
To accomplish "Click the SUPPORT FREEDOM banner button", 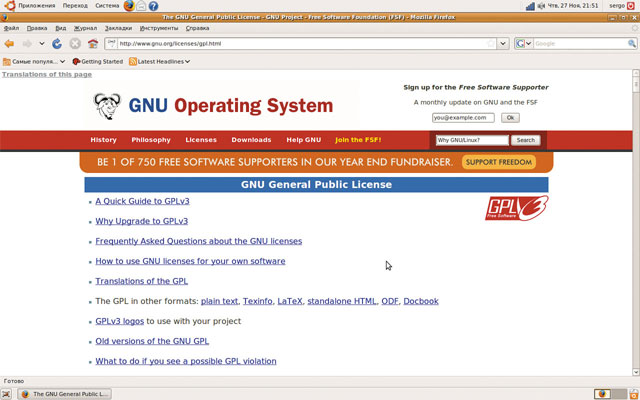I will (499, 162).
